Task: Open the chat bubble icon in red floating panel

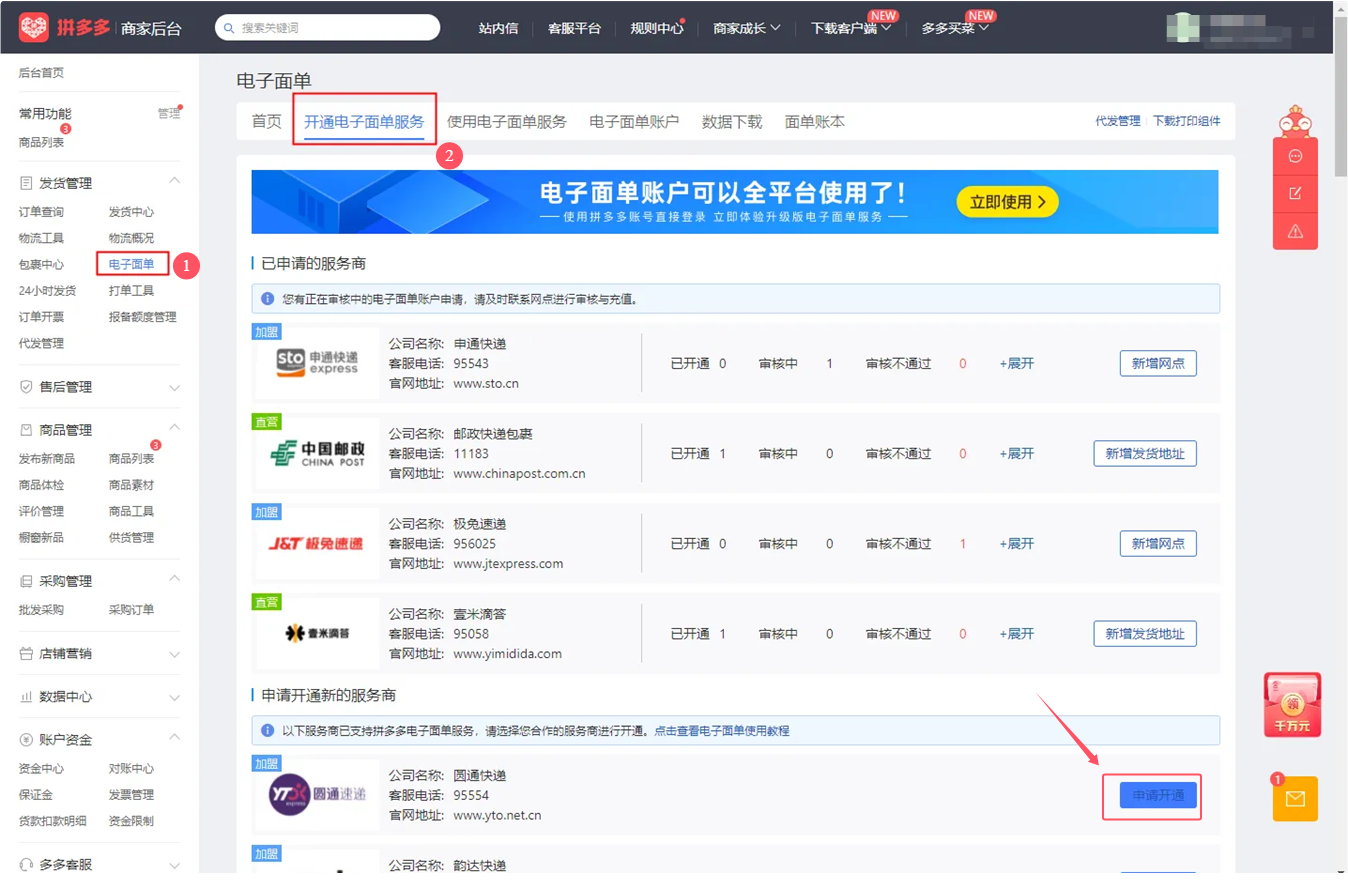Action: click(1295, 157)
